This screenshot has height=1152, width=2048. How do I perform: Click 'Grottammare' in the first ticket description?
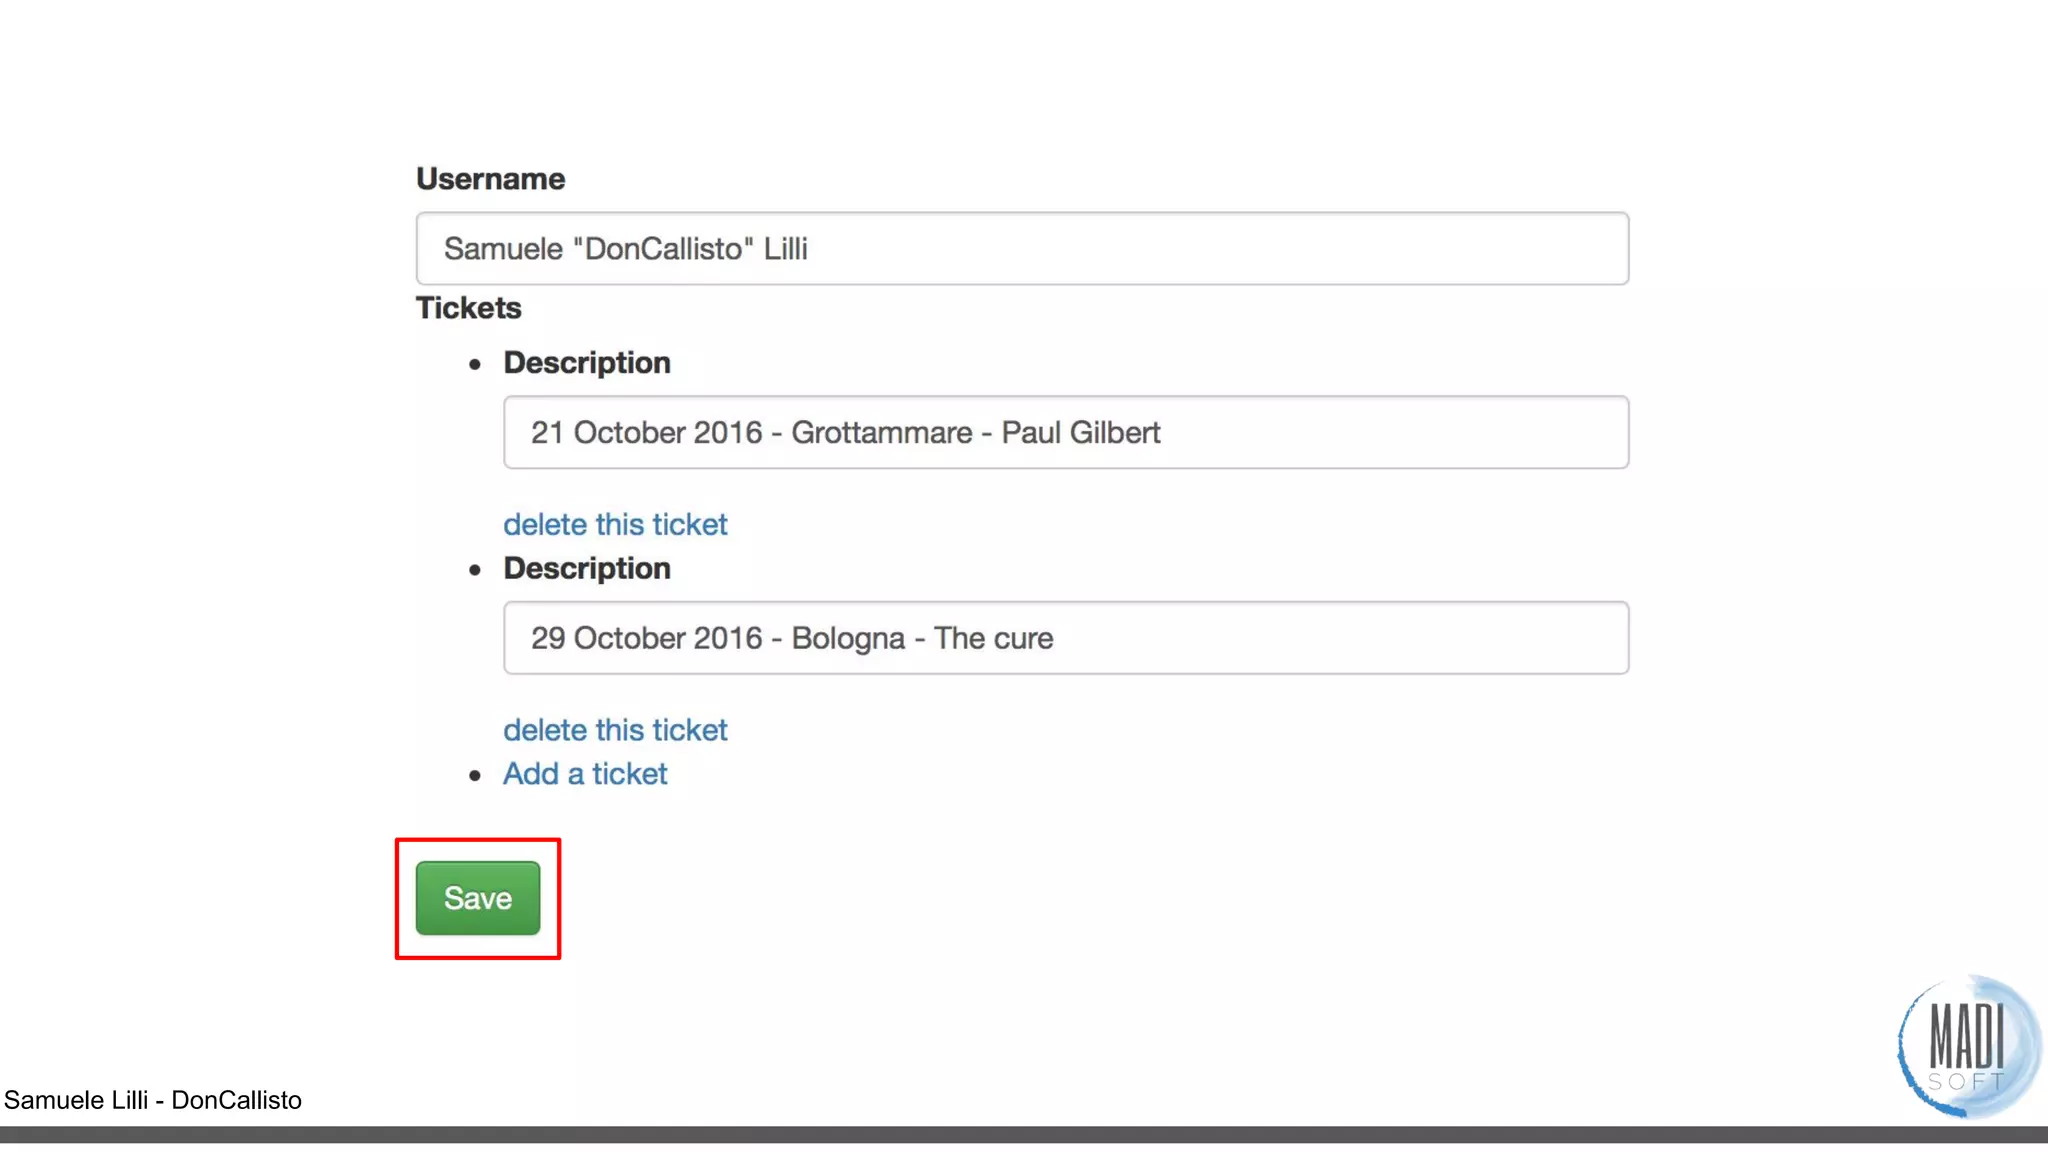coord(882,432)
